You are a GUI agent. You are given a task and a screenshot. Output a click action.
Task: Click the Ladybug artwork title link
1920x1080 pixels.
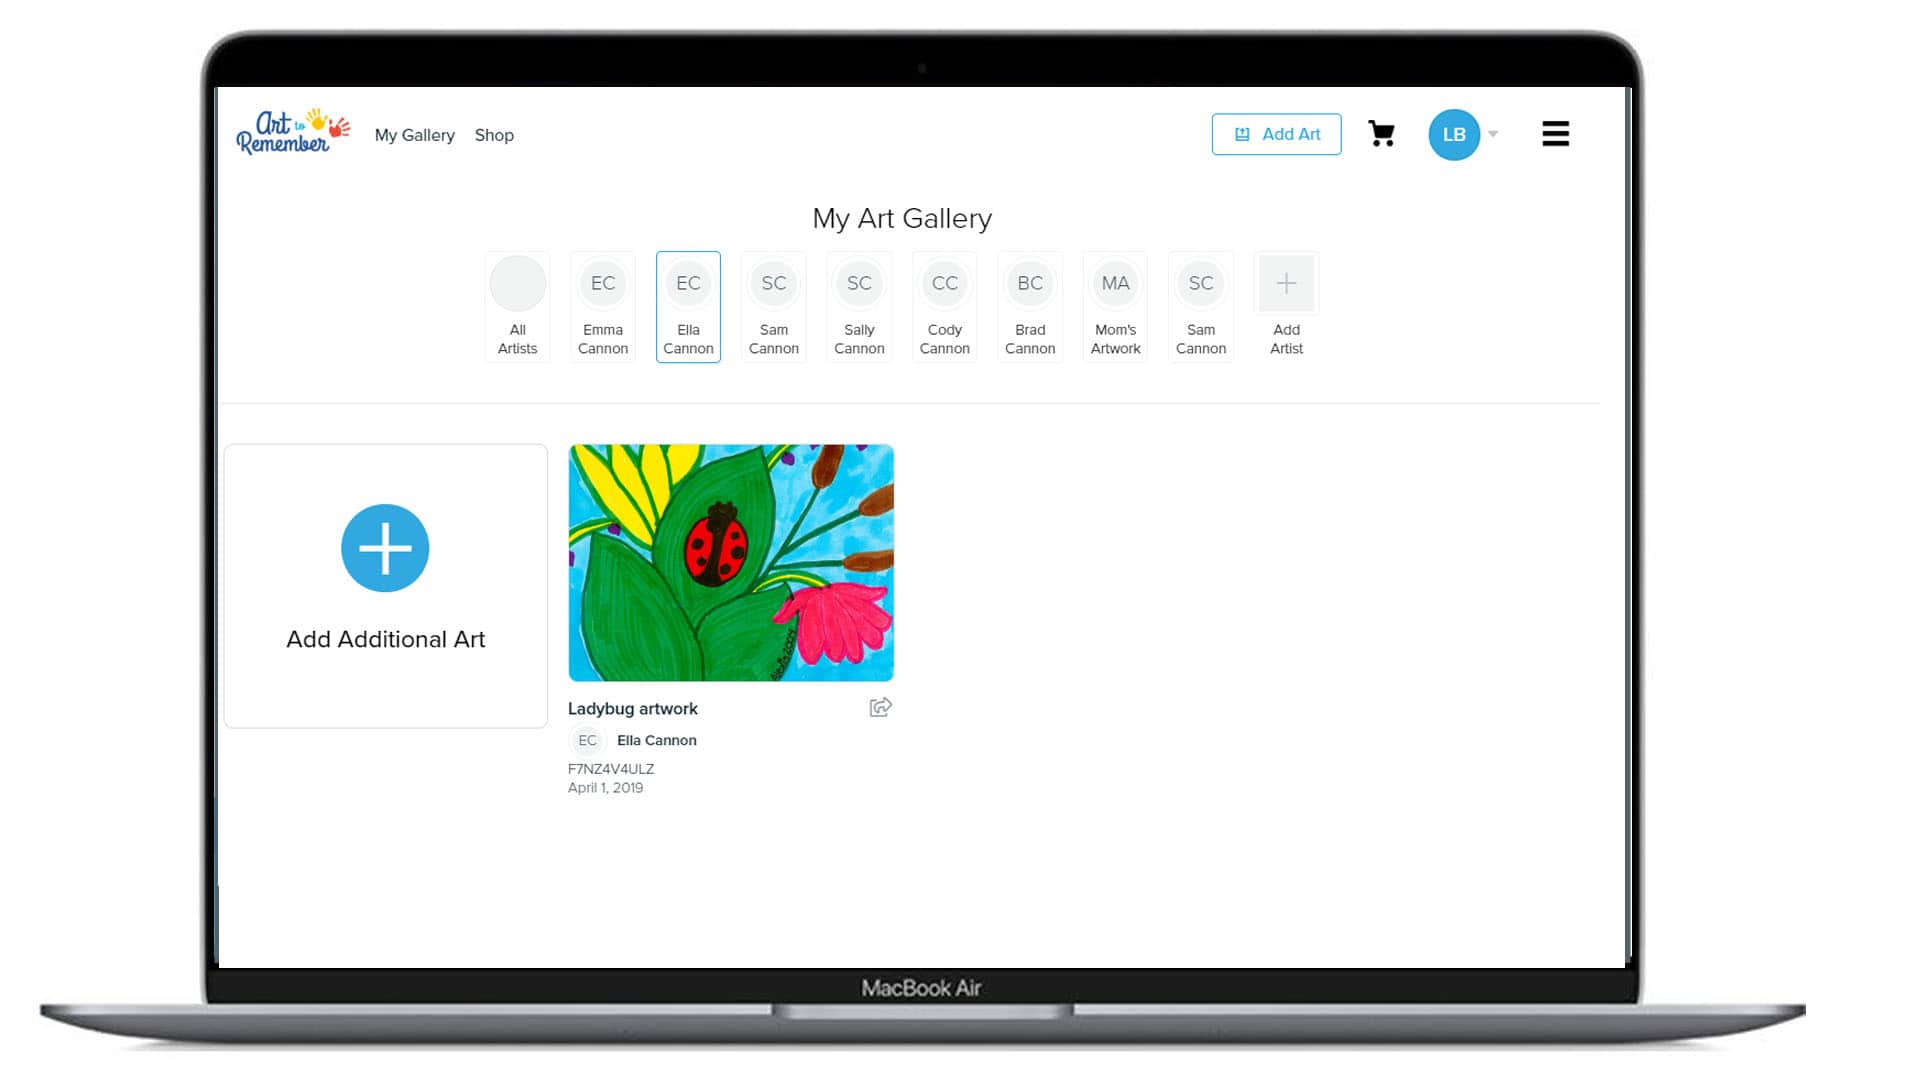633,709
